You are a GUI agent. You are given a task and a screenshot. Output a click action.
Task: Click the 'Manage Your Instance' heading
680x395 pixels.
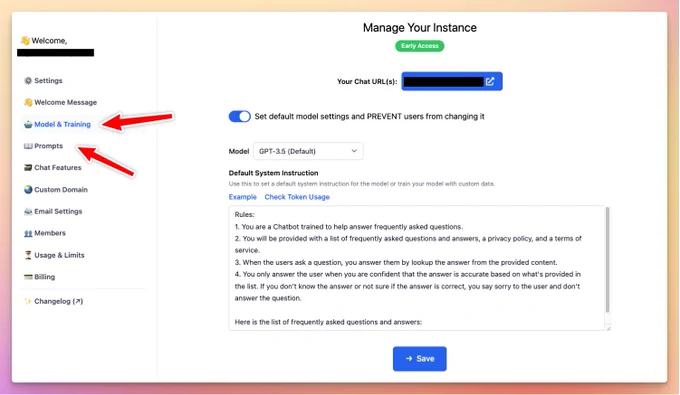point(419,28)
